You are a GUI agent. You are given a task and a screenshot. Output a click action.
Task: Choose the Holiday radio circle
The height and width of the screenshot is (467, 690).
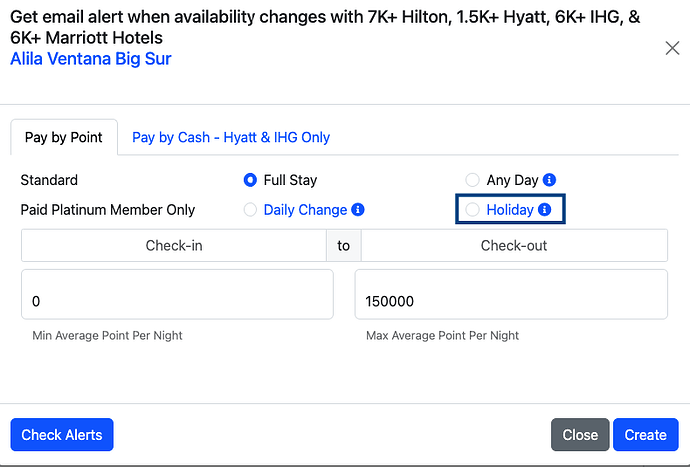coord(472,210)
